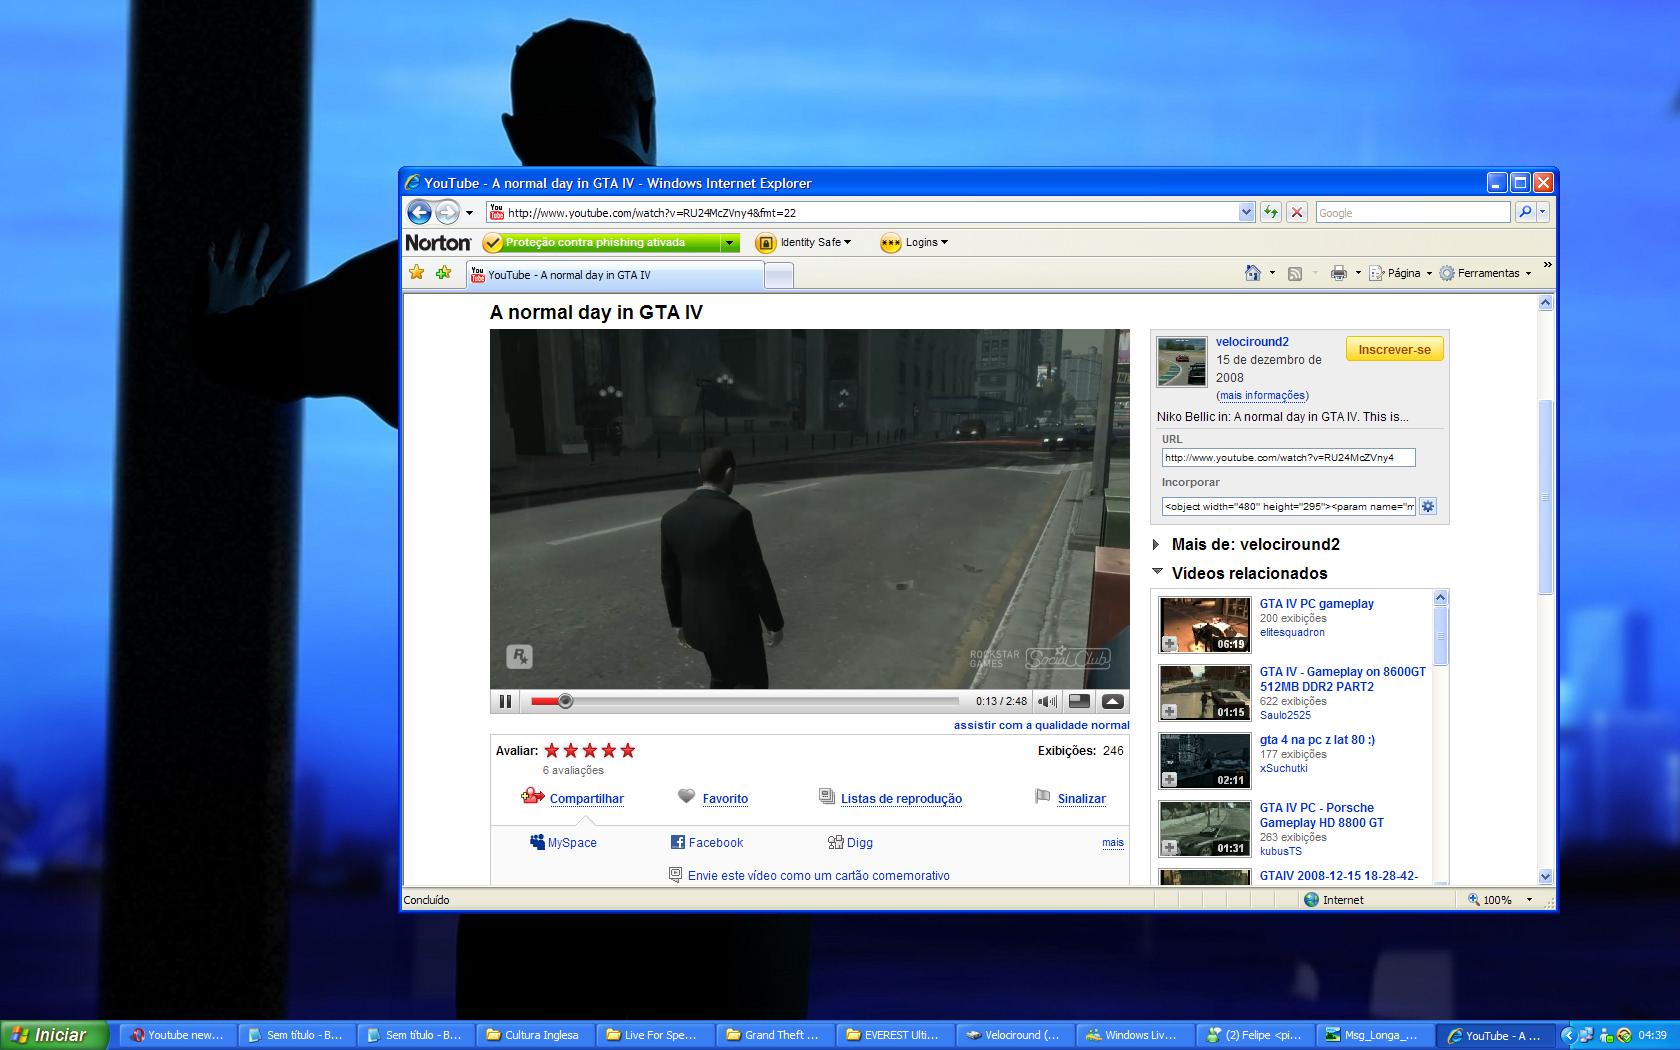Expand the address bar history dropdown
The image size is (1680, 1050).
coord(1246,212)
